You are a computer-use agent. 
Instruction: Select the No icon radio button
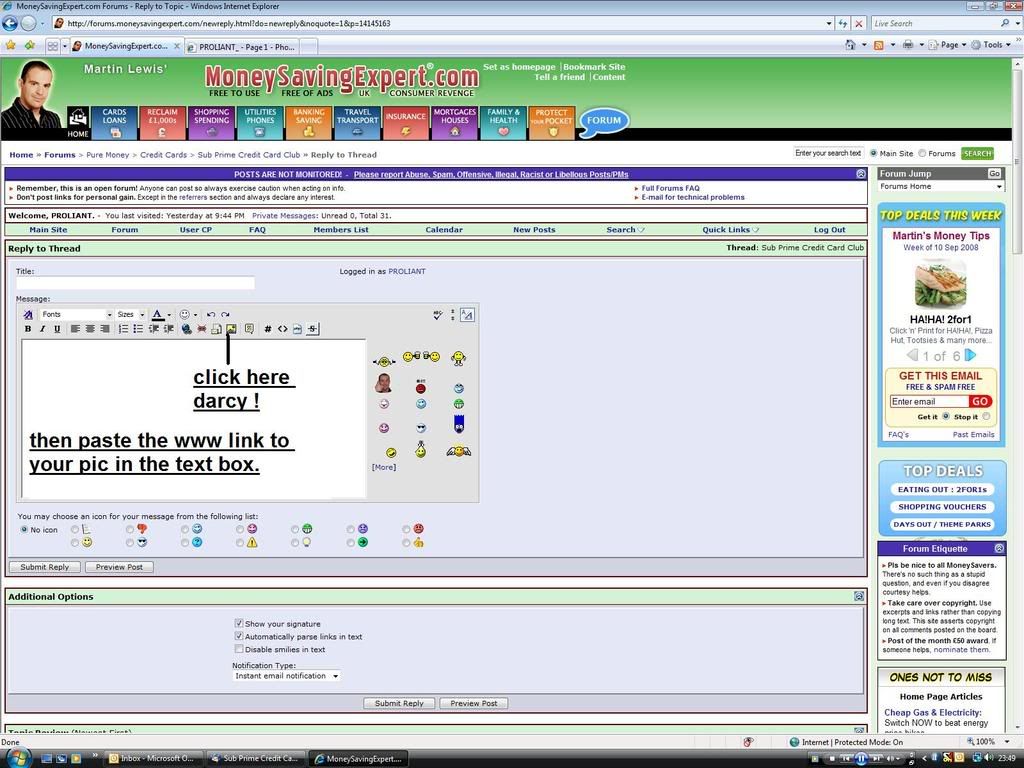coord(24,530)
